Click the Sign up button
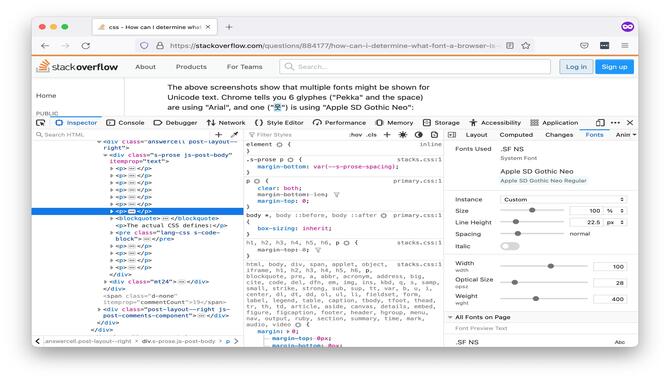This screenshot has width=670, height=380. (614, 67)
